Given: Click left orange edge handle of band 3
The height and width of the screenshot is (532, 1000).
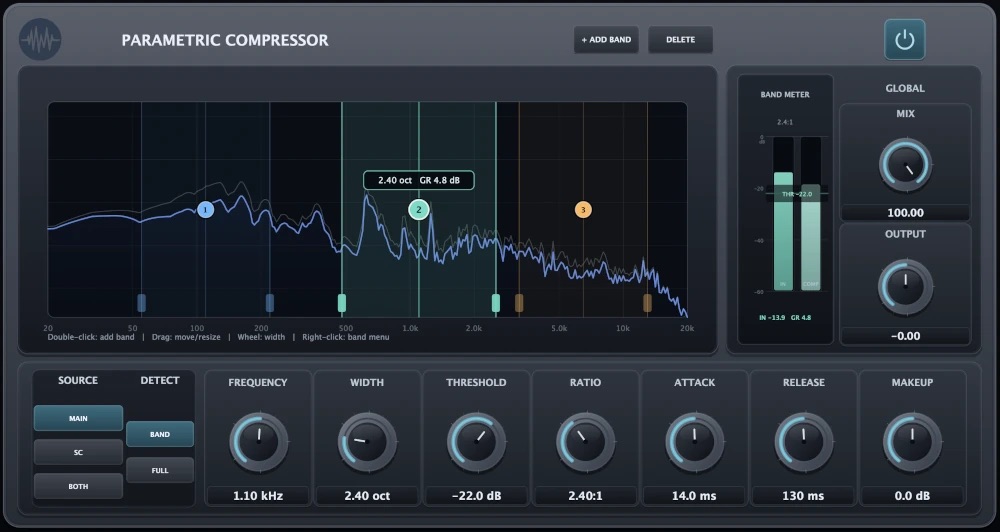Looking at the screenshot, I should [519, 303].
